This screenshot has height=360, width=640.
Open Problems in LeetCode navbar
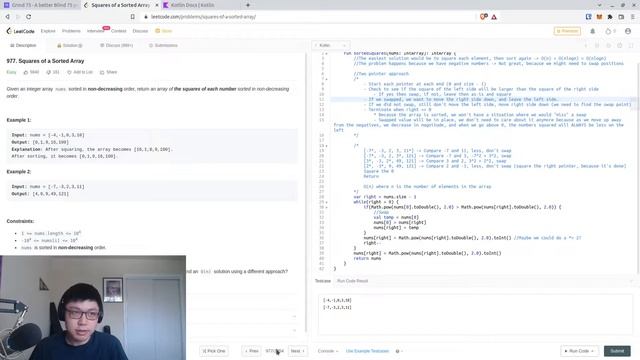coord(71,31)
